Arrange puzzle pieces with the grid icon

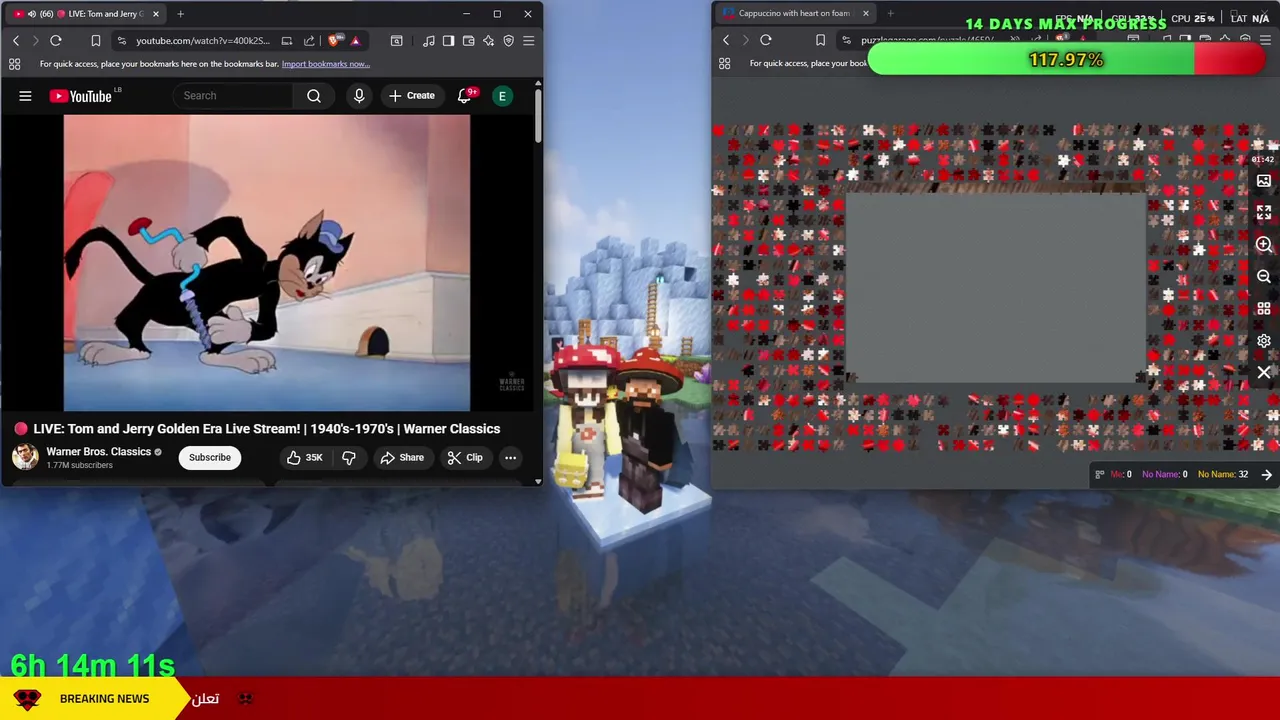tap(1264, 309)
